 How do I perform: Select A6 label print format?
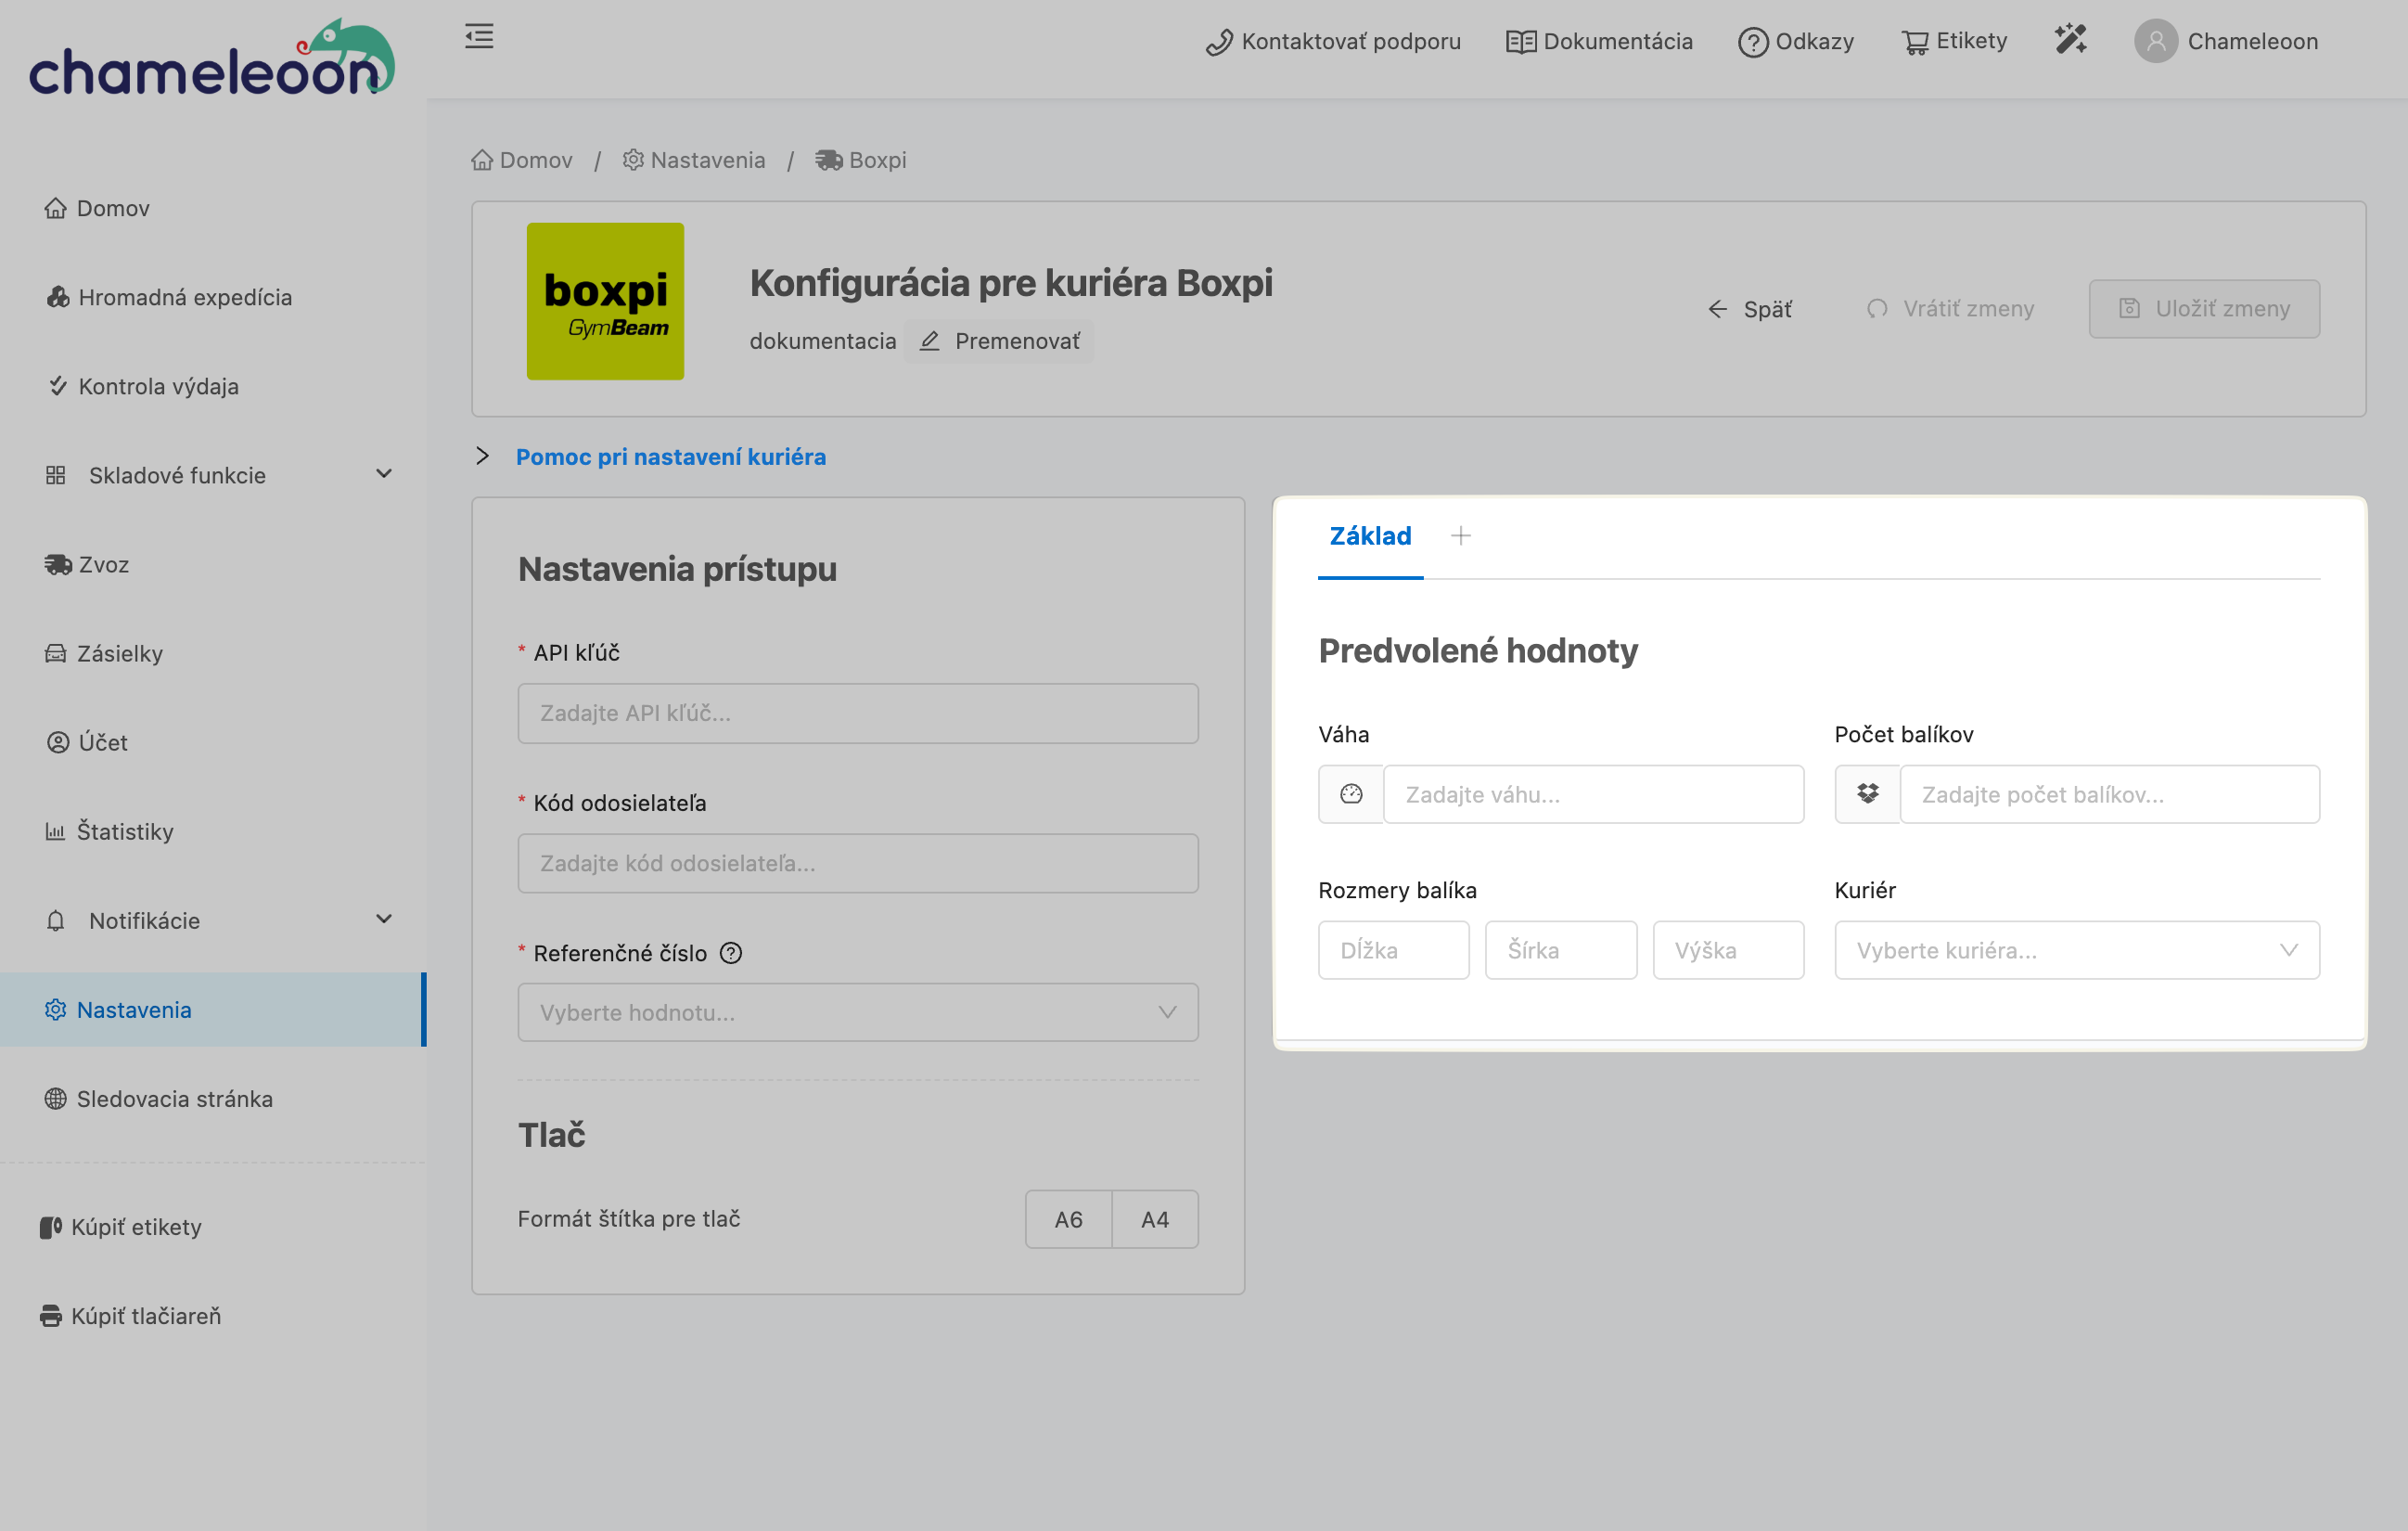pos(1068,1219)
